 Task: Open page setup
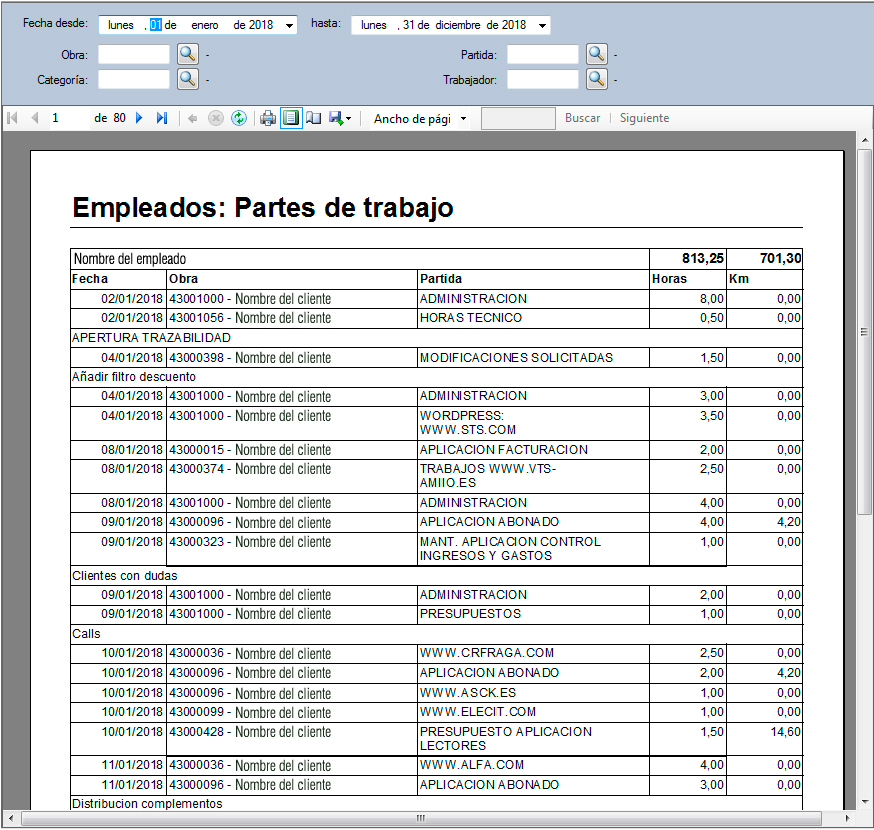click(x=314, y=118)
